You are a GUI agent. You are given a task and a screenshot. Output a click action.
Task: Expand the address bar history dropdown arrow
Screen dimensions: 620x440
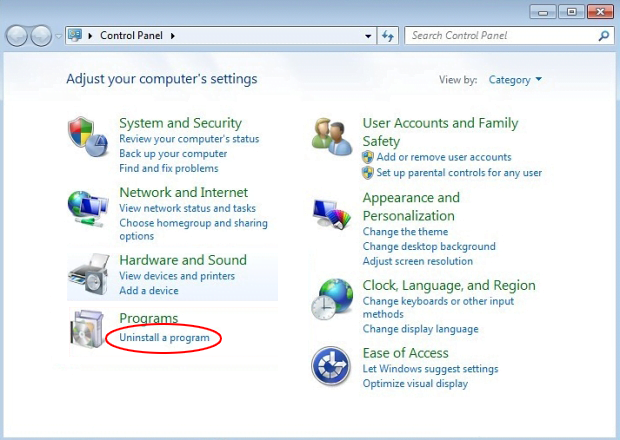click(368, 36)
